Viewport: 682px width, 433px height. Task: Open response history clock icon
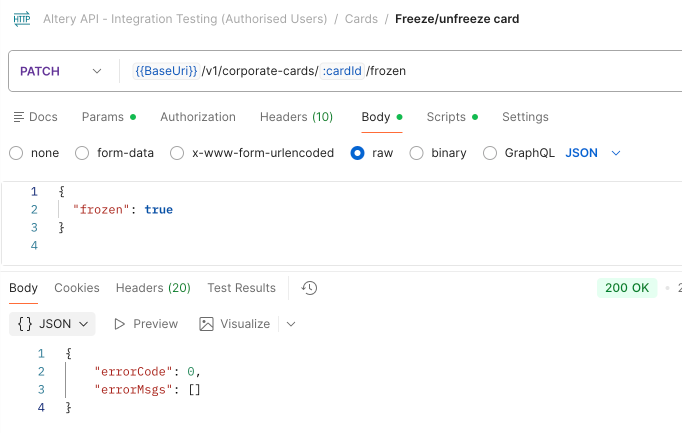pyautogui.click(x=309, y=288)
